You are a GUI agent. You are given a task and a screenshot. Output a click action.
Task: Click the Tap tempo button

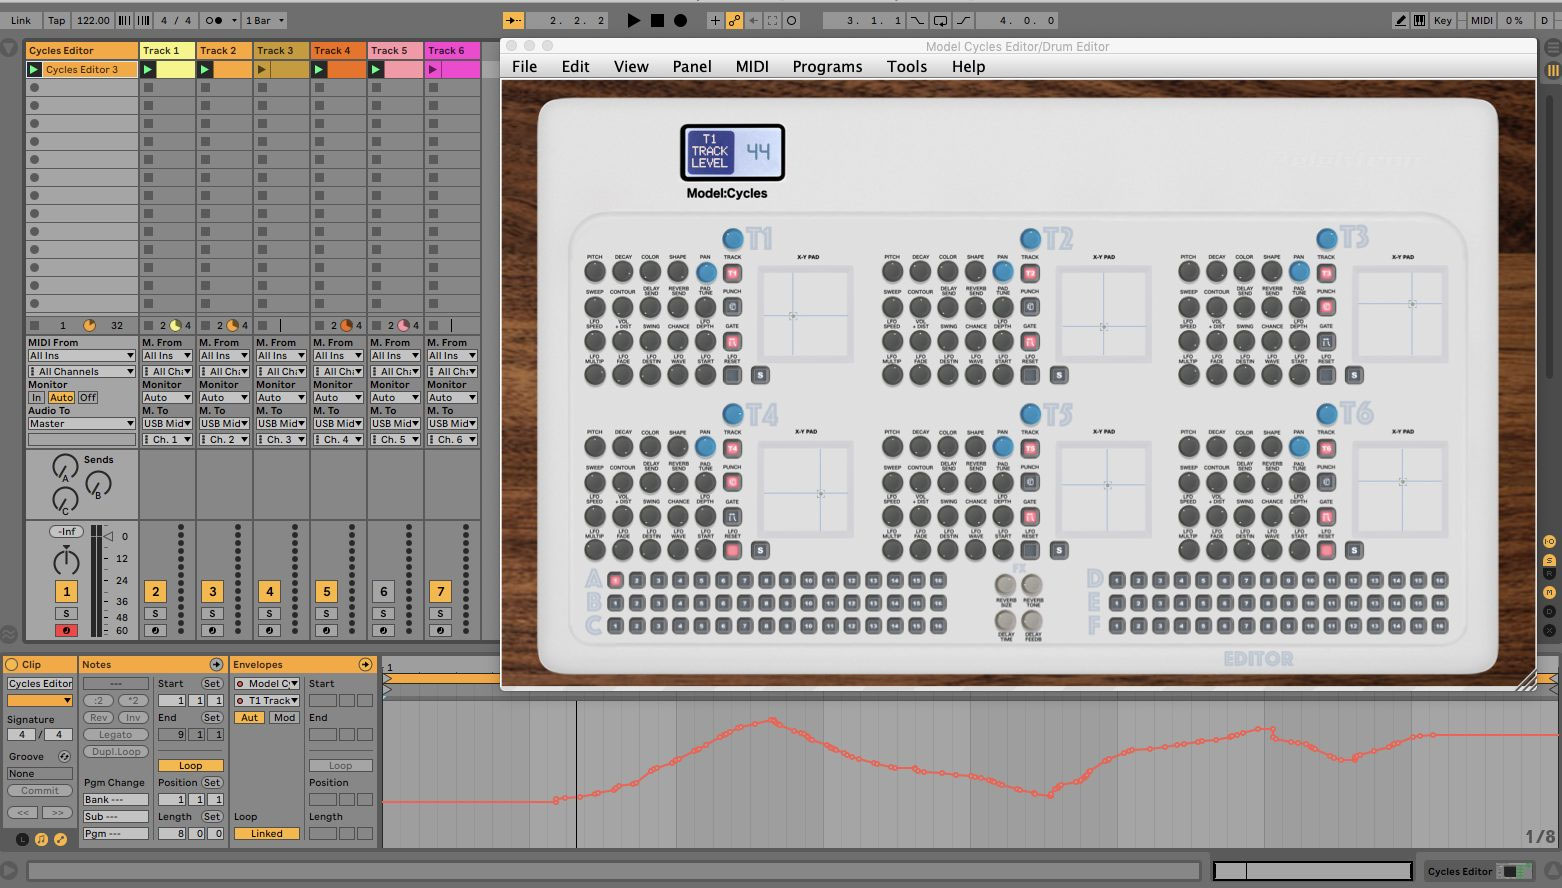[56, 20]
